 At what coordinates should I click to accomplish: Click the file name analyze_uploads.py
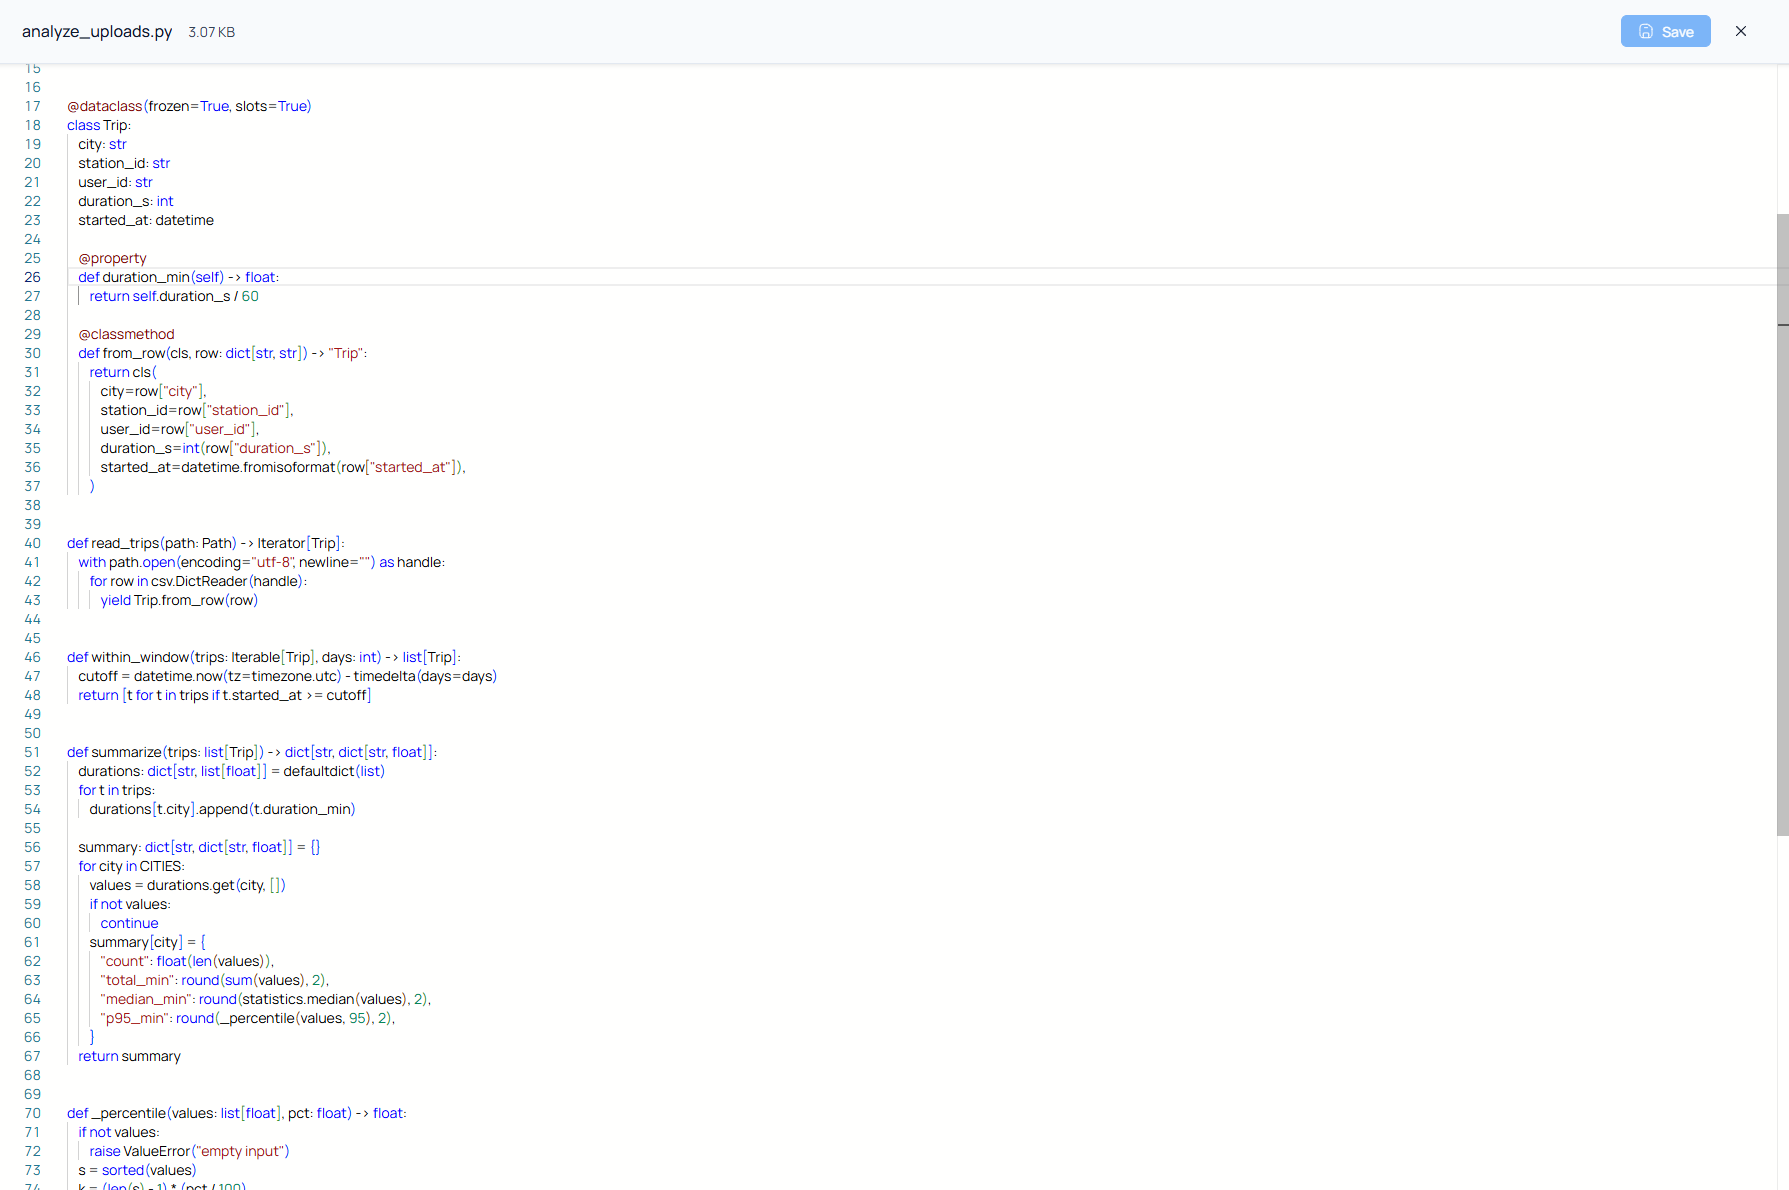tap(97, 31)
